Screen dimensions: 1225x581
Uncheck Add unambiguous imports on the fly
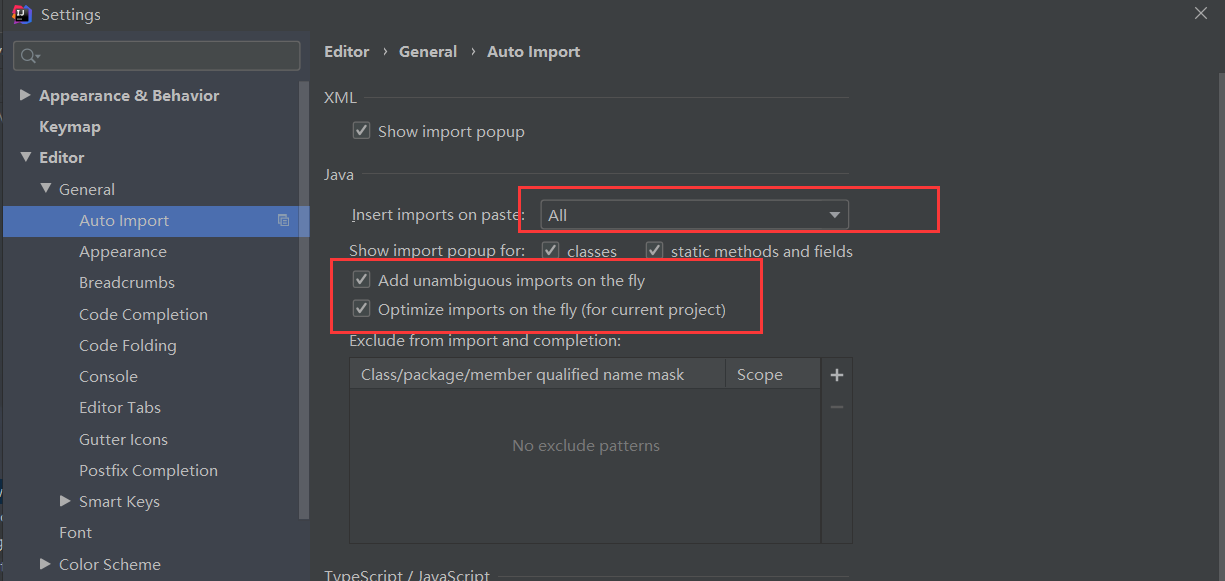coord(362,281)
